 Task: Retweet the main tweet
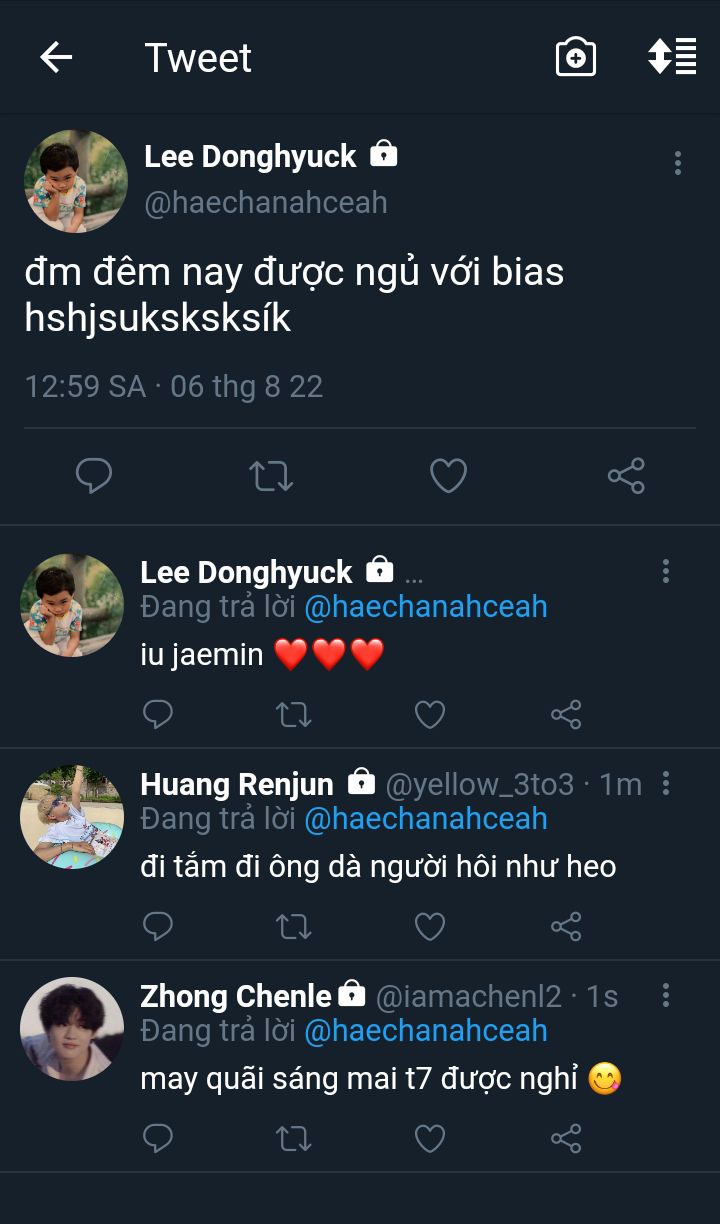point(271,476)
